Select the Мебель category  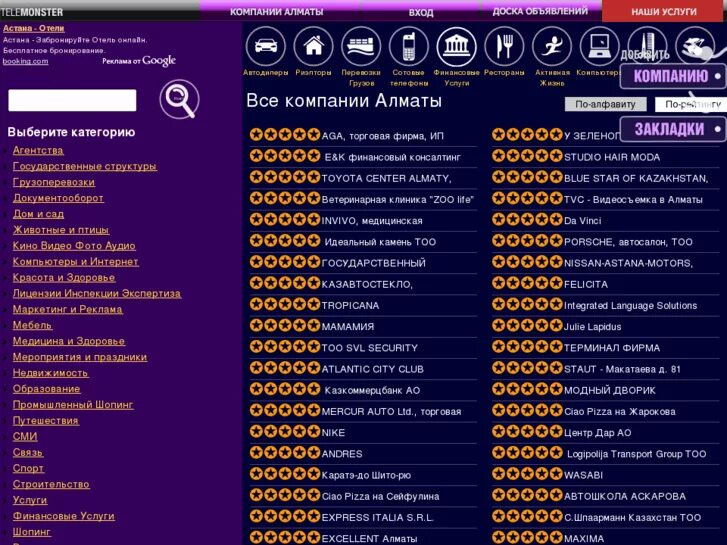coord(32,325)
